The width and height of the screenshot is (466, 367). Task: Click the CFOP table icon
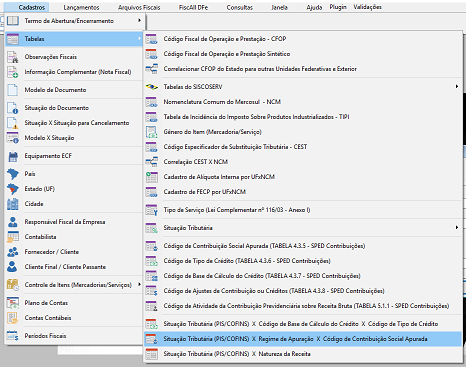pos(151,39)
